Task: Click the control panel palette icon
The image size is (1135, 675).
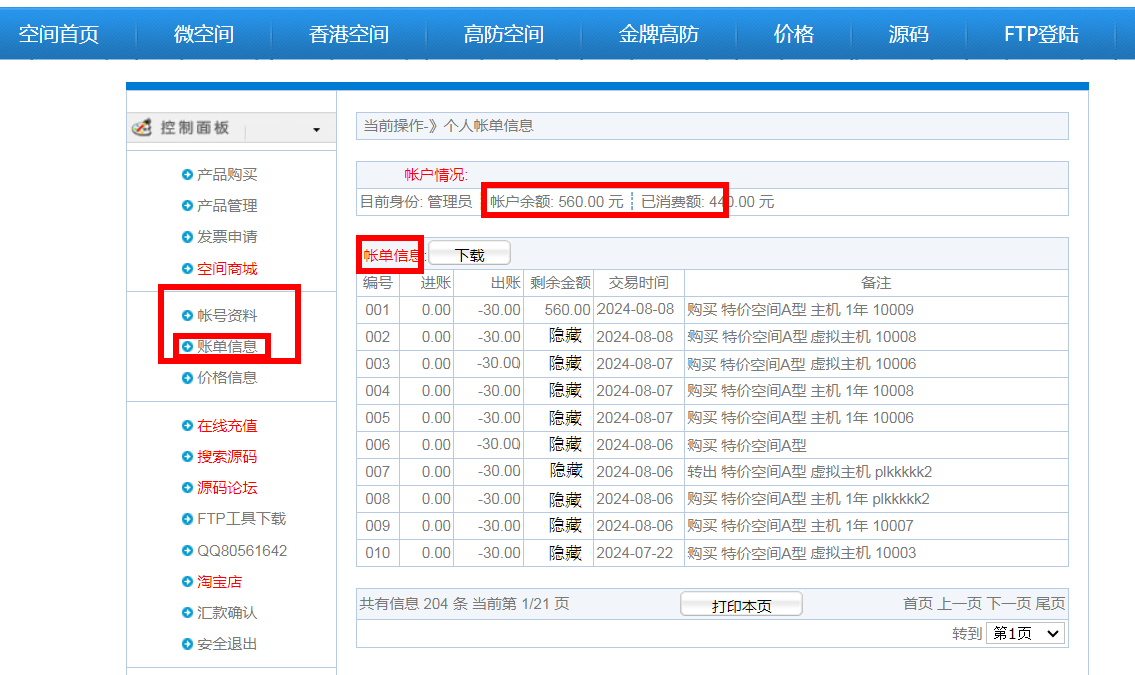Action: [x=142, y=128]
